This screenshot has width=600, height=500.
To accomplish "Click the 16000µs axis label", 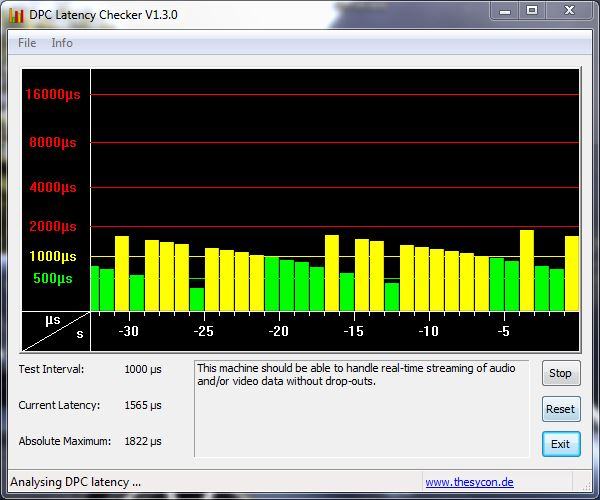I will point(53,94).
